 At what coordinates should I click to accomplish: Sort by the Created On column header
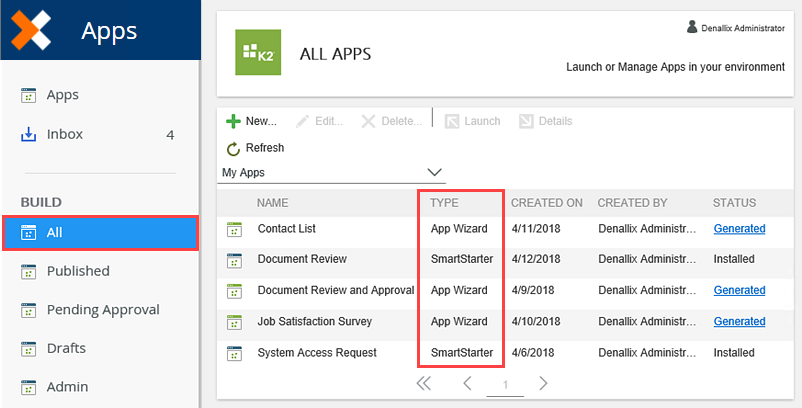[546, 203]
